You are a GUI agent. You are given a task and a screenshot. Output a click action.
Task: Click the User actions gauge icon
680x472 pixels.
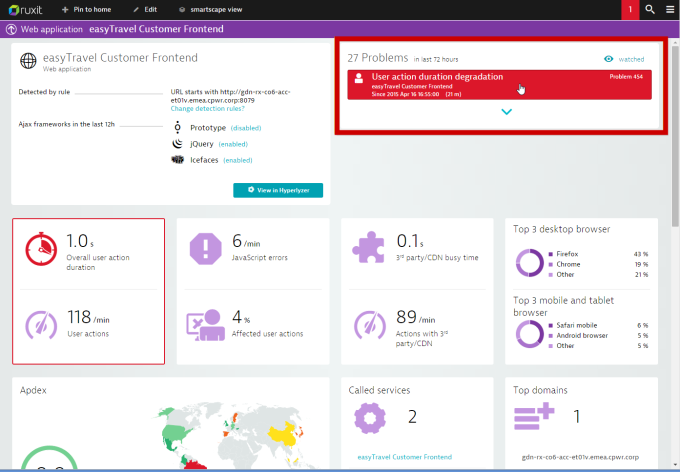(41, 325)
